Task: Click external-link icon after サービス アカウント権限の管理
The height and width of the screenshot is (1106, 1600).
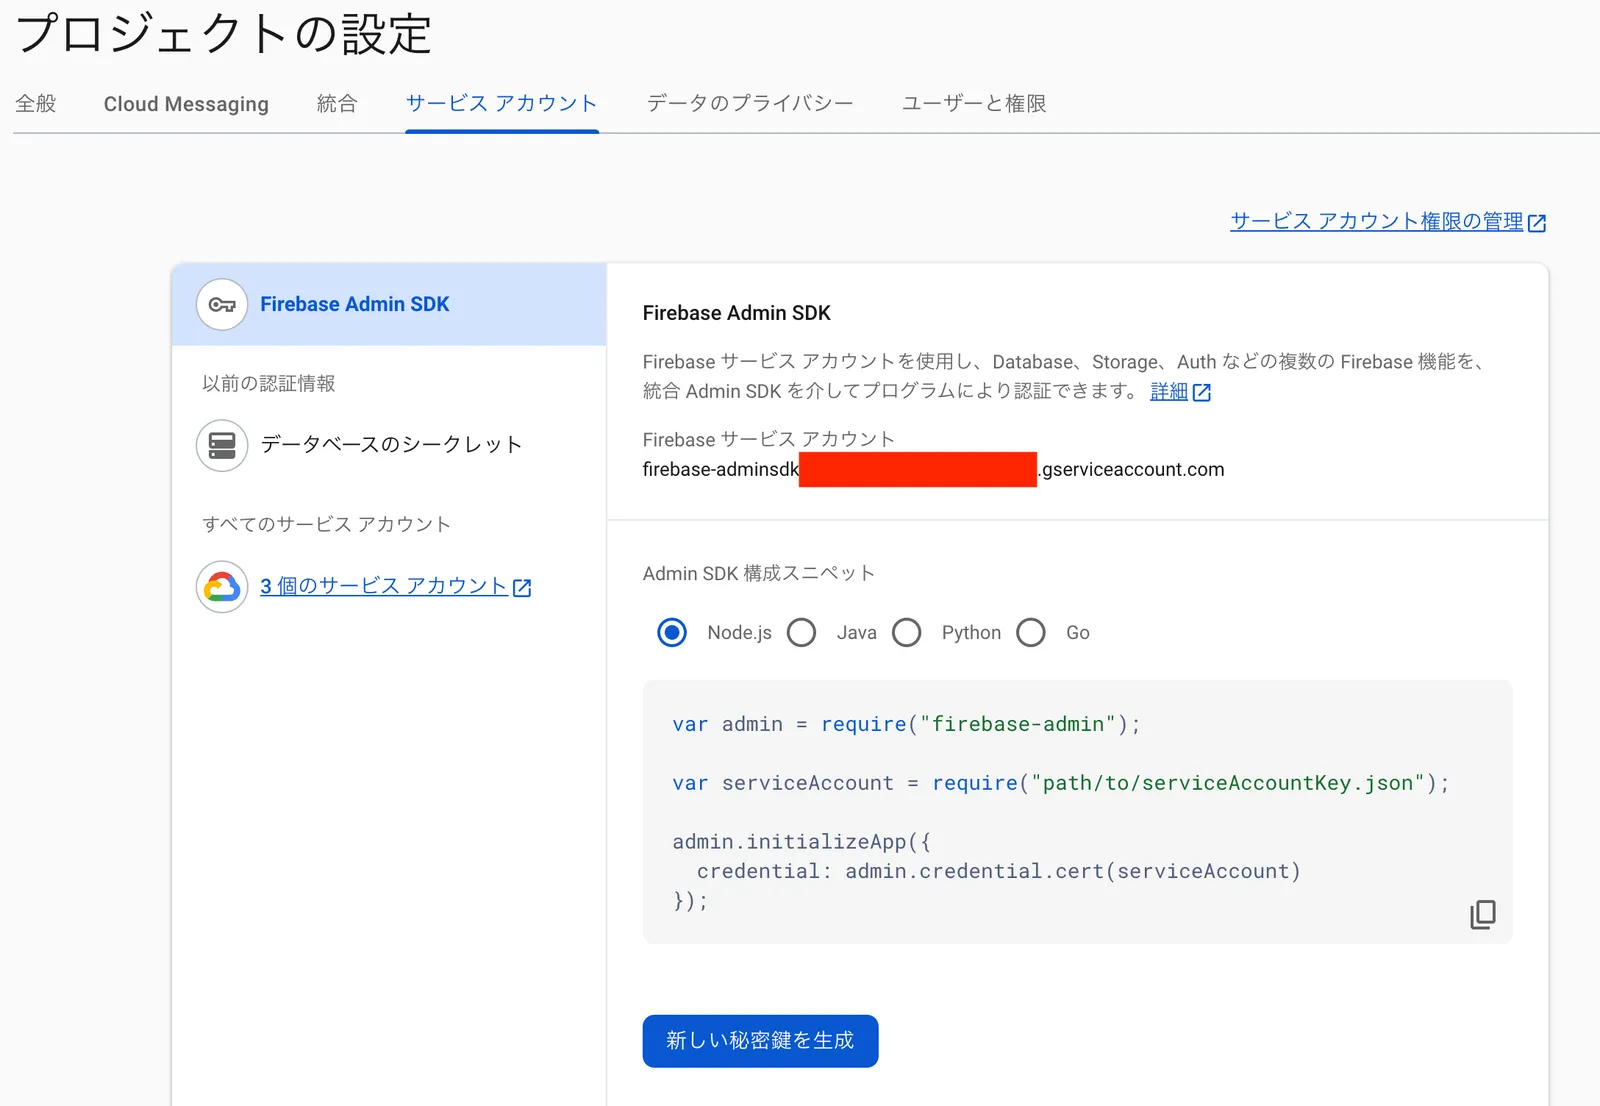Action: pos(1537,223)
